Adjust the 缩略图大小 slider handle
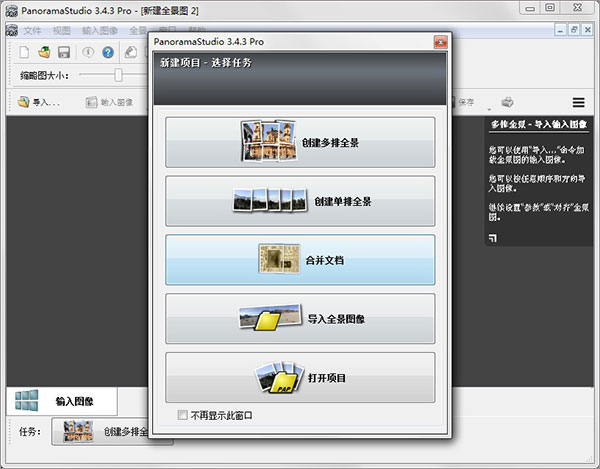 pos(118,75)
